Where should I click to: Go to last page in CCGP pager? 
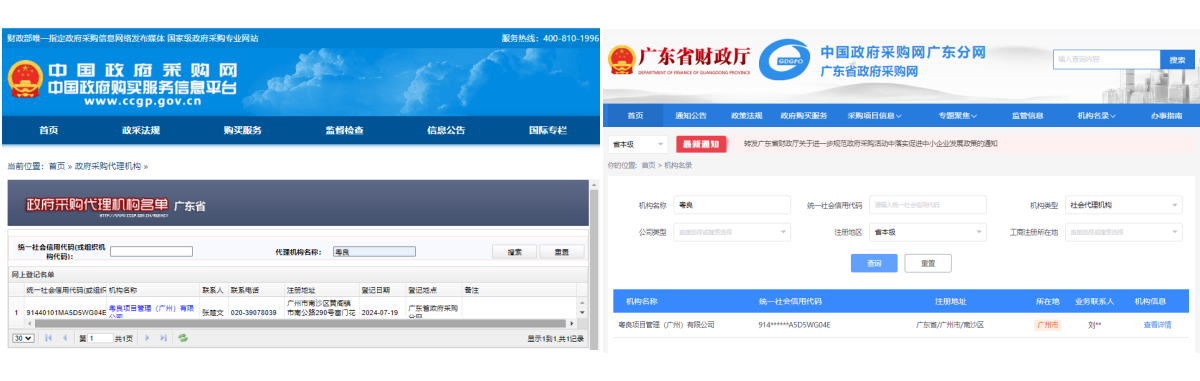coord(164,339)
